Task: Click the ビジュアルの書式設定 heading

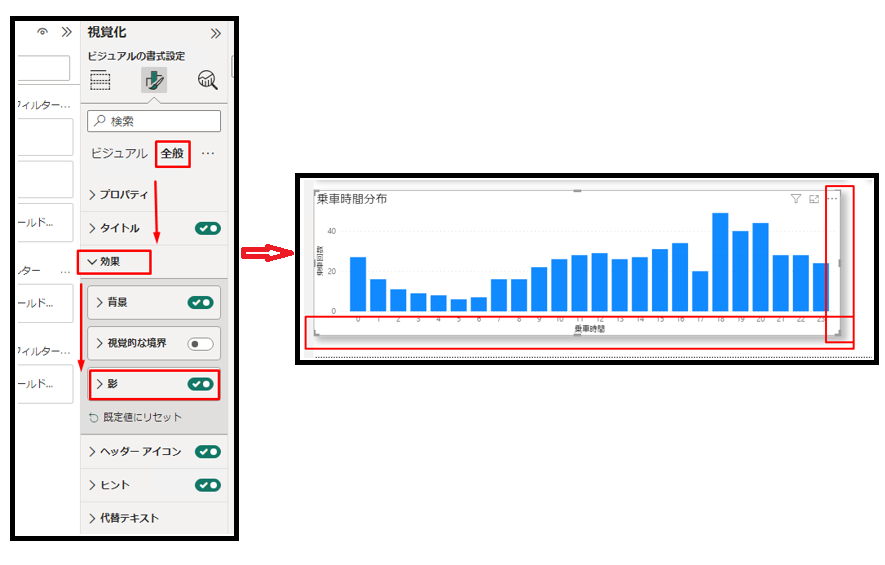Action: coord(136,56)
